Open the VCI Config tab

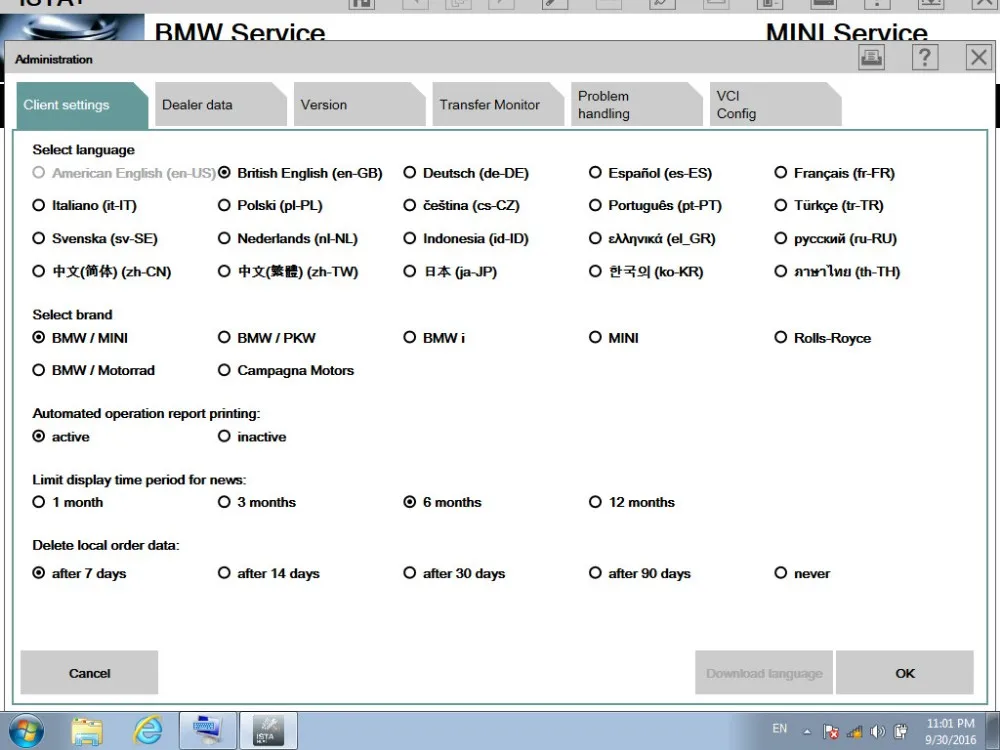pyautogui.click(x=775, y=105)
